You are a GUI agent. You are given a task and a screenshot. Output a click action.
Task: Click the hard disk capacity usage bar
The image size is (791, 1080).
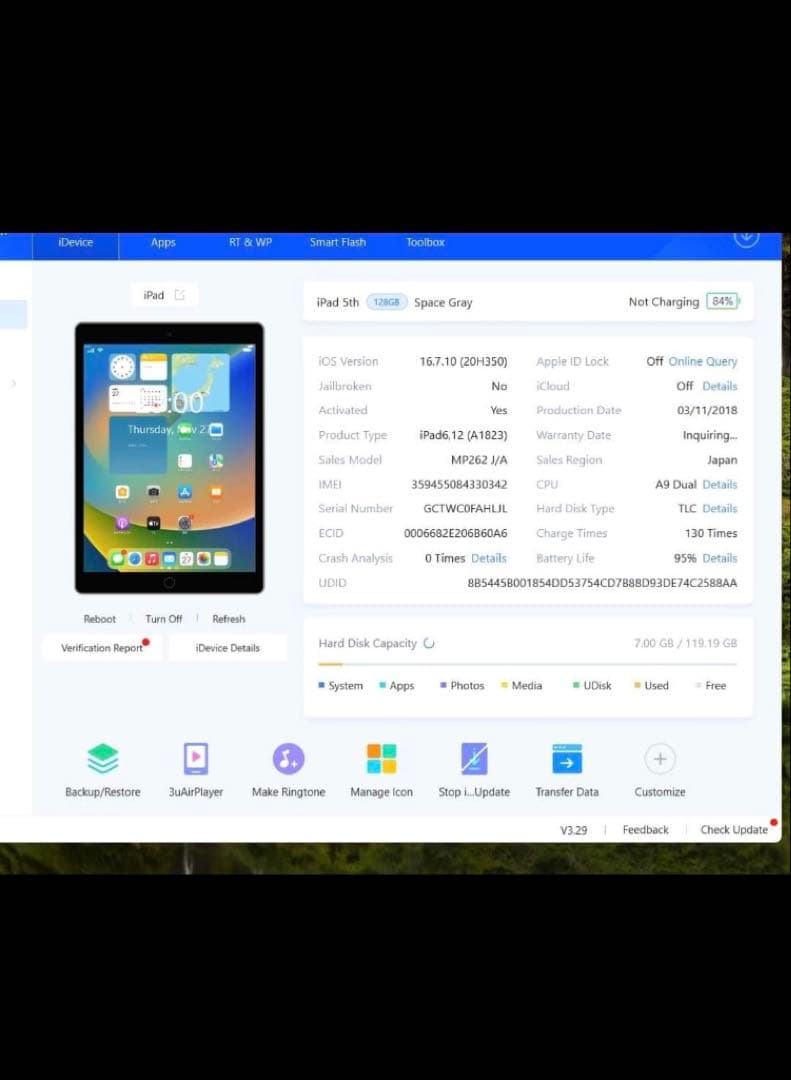[528, 664]
